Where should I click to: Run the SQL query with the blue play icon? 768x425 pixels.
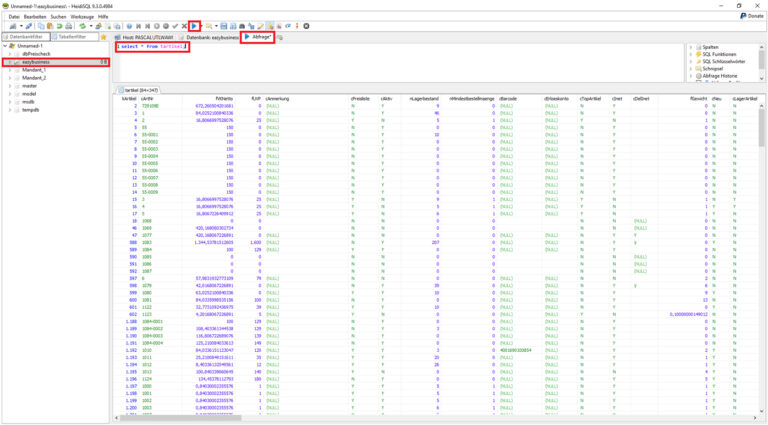click(194, 26)
